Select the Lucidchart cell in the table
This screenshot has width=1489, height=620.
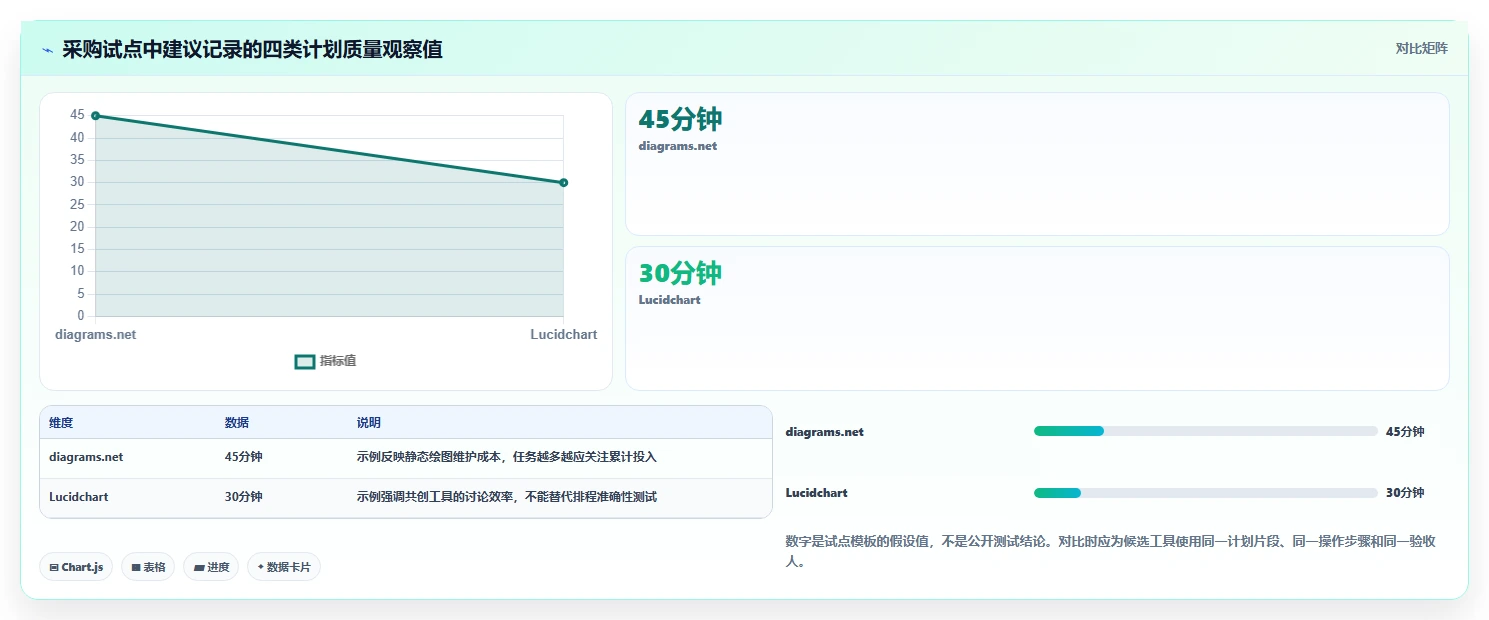(x=79, y=497)
